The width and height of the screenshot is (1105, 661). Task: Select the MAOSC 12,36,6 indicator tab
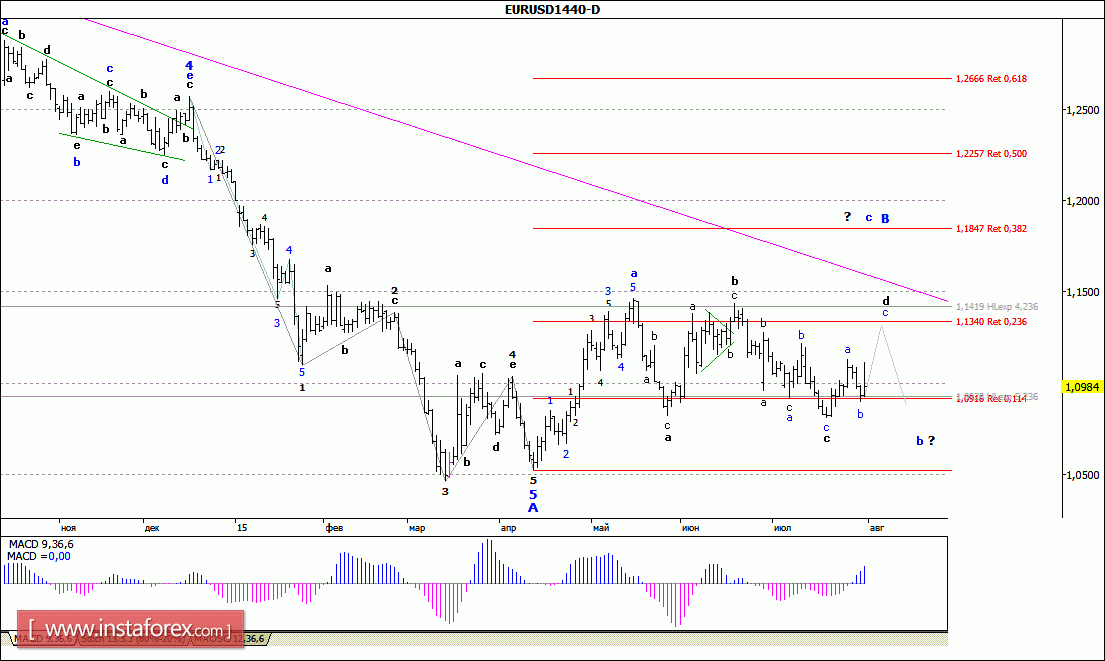tap(229, 639)
